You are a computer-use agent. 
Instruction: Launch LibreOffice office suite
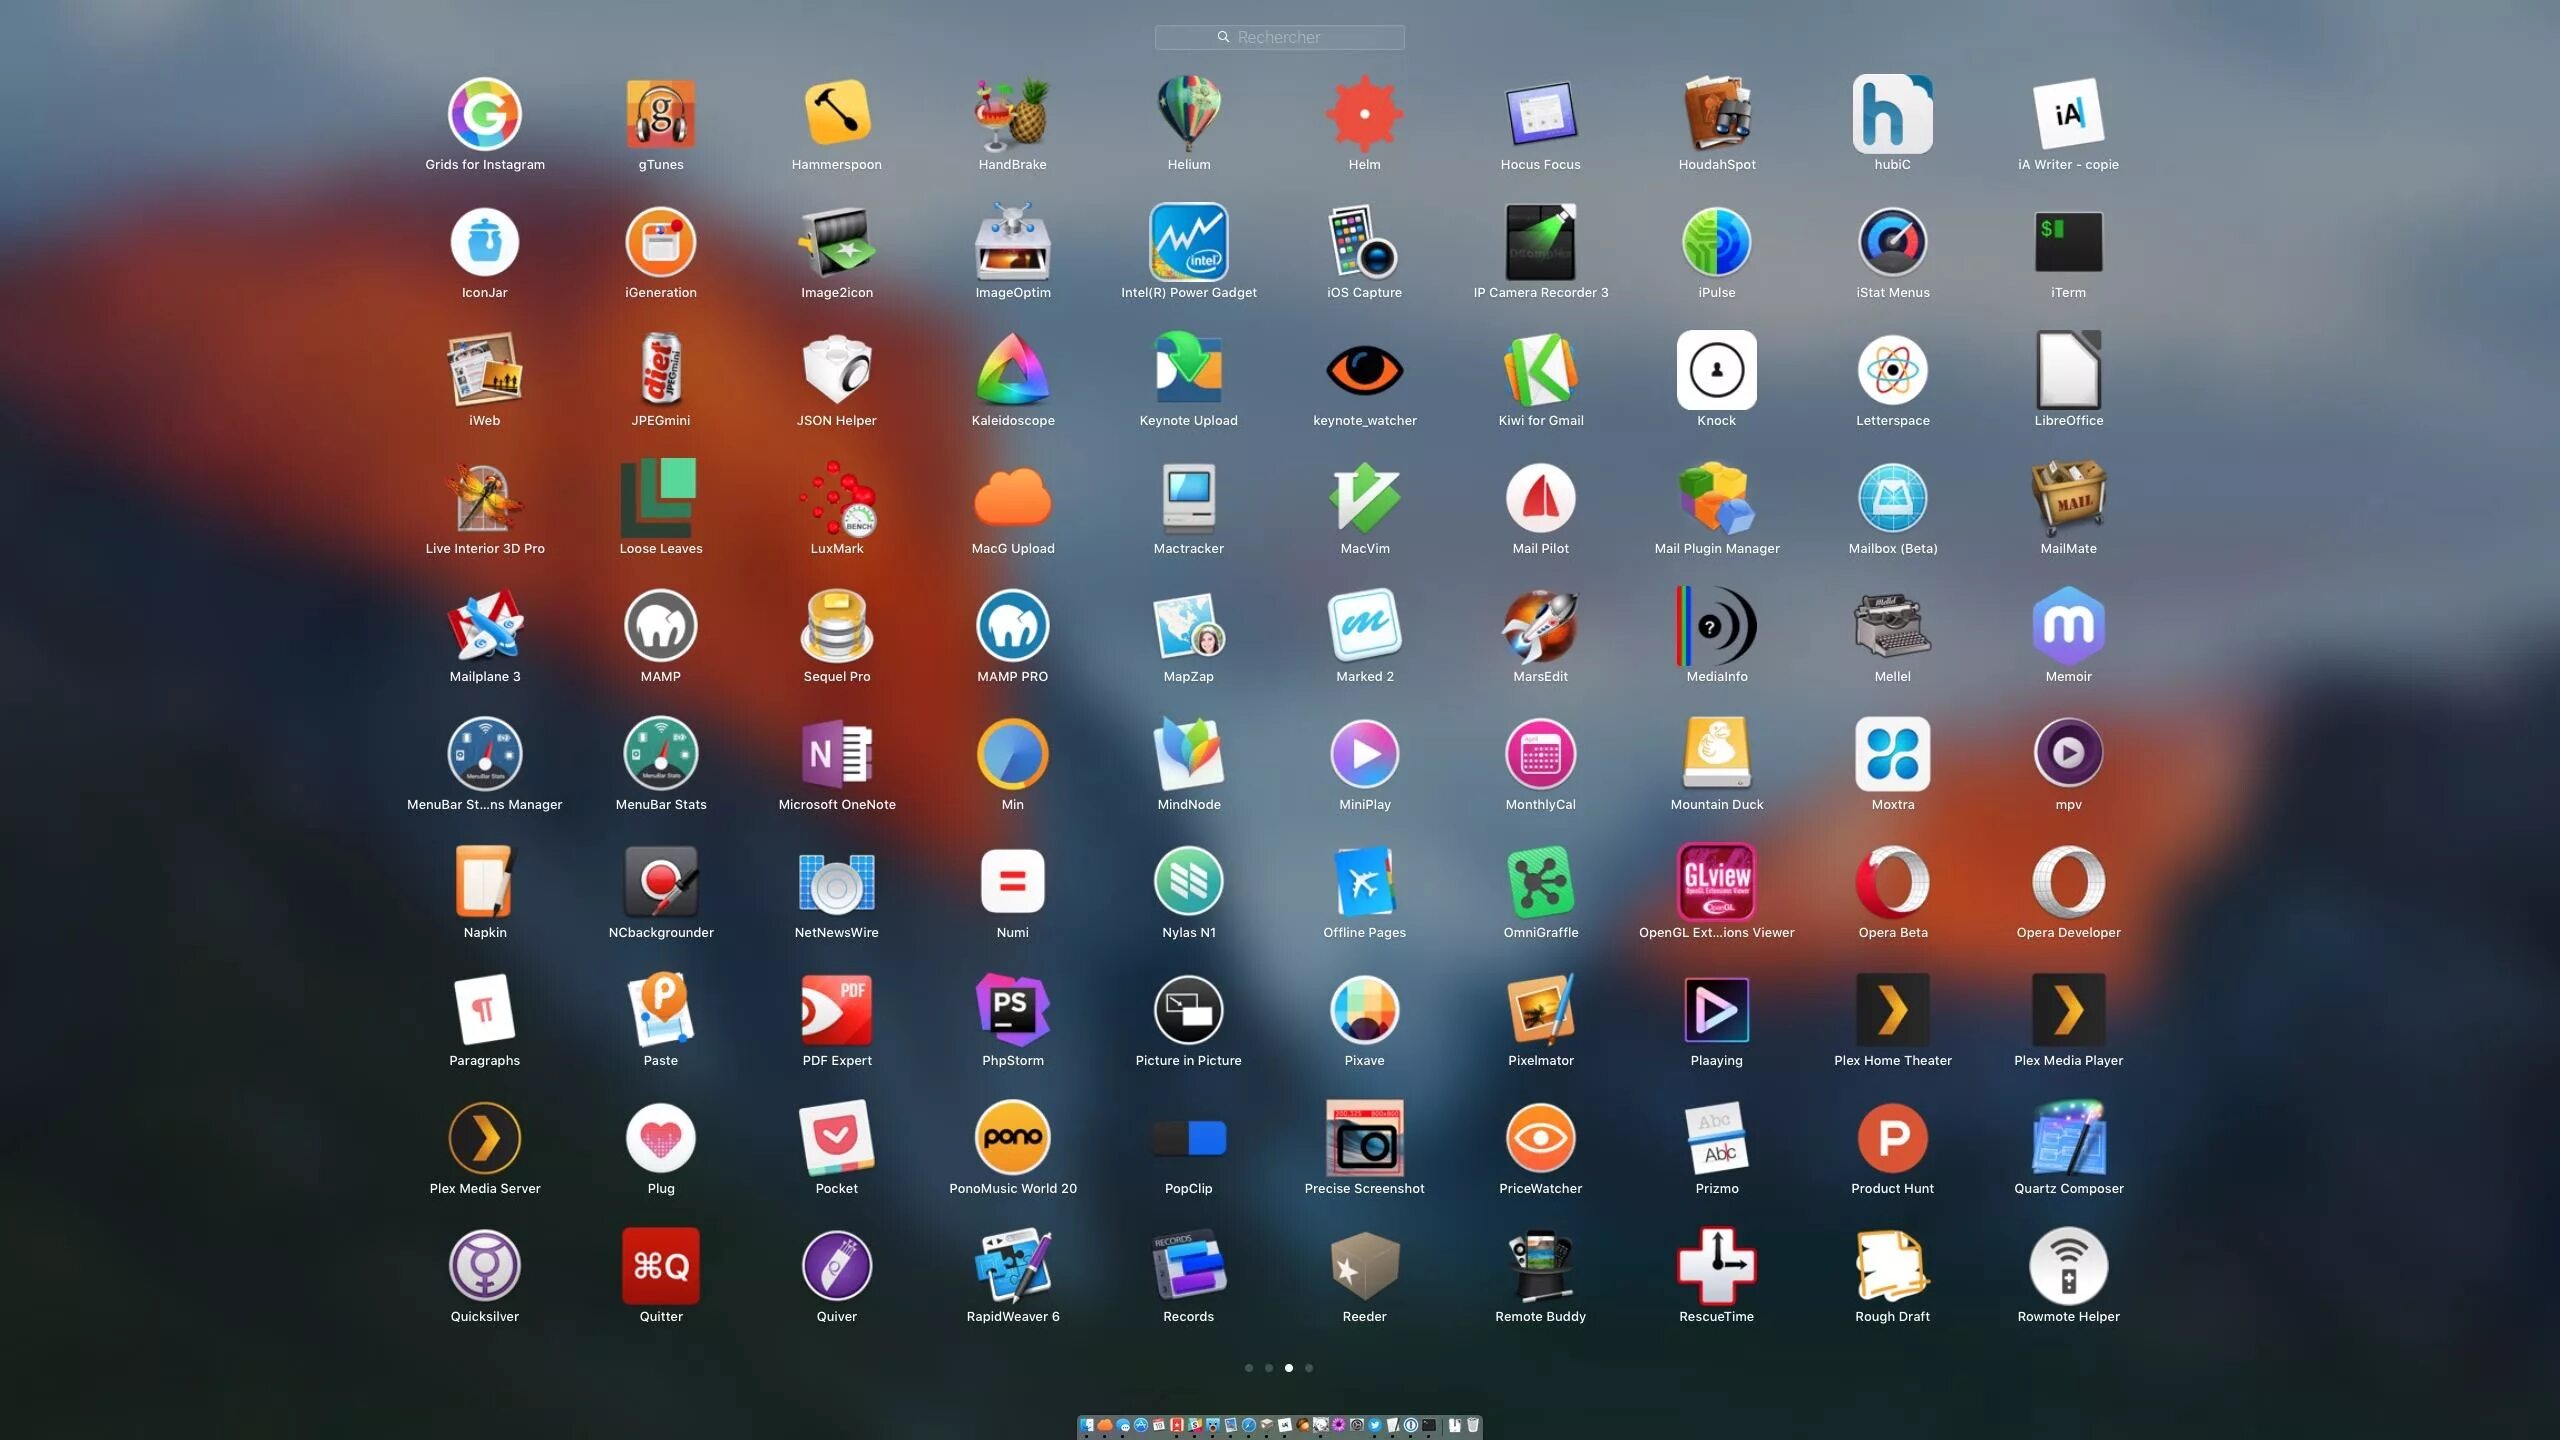(2068, 369)
